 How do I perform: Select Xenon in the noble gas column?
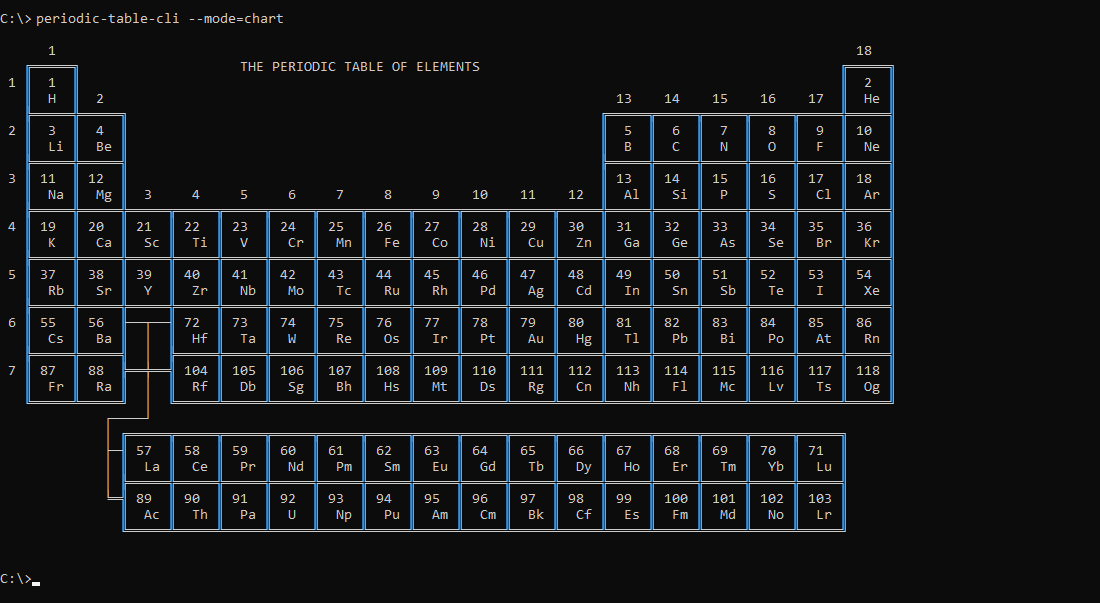click(868, 282)
